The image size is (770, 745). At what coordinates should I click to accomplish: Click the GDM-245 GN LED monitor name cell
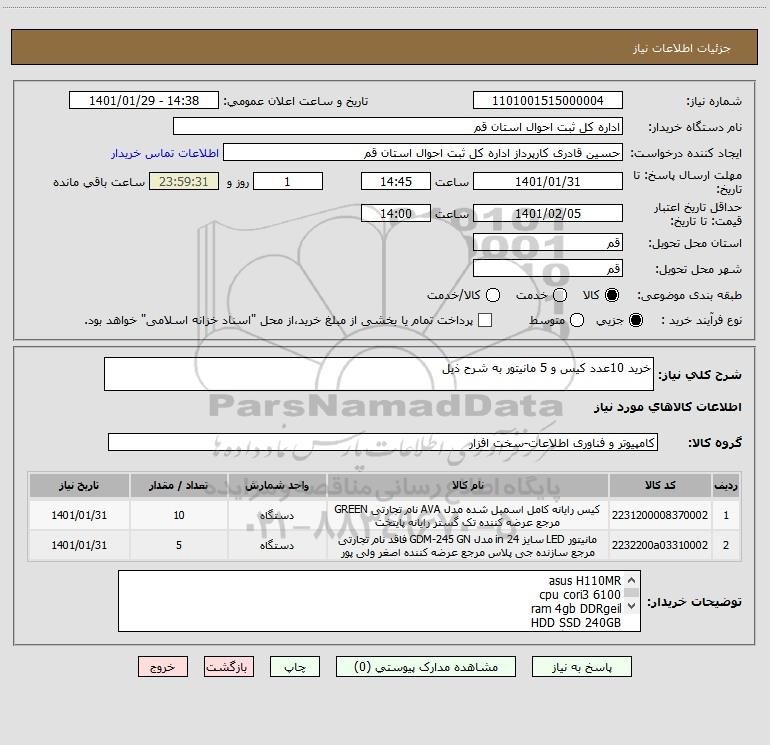pyautogui.click(x=468, y=546)
